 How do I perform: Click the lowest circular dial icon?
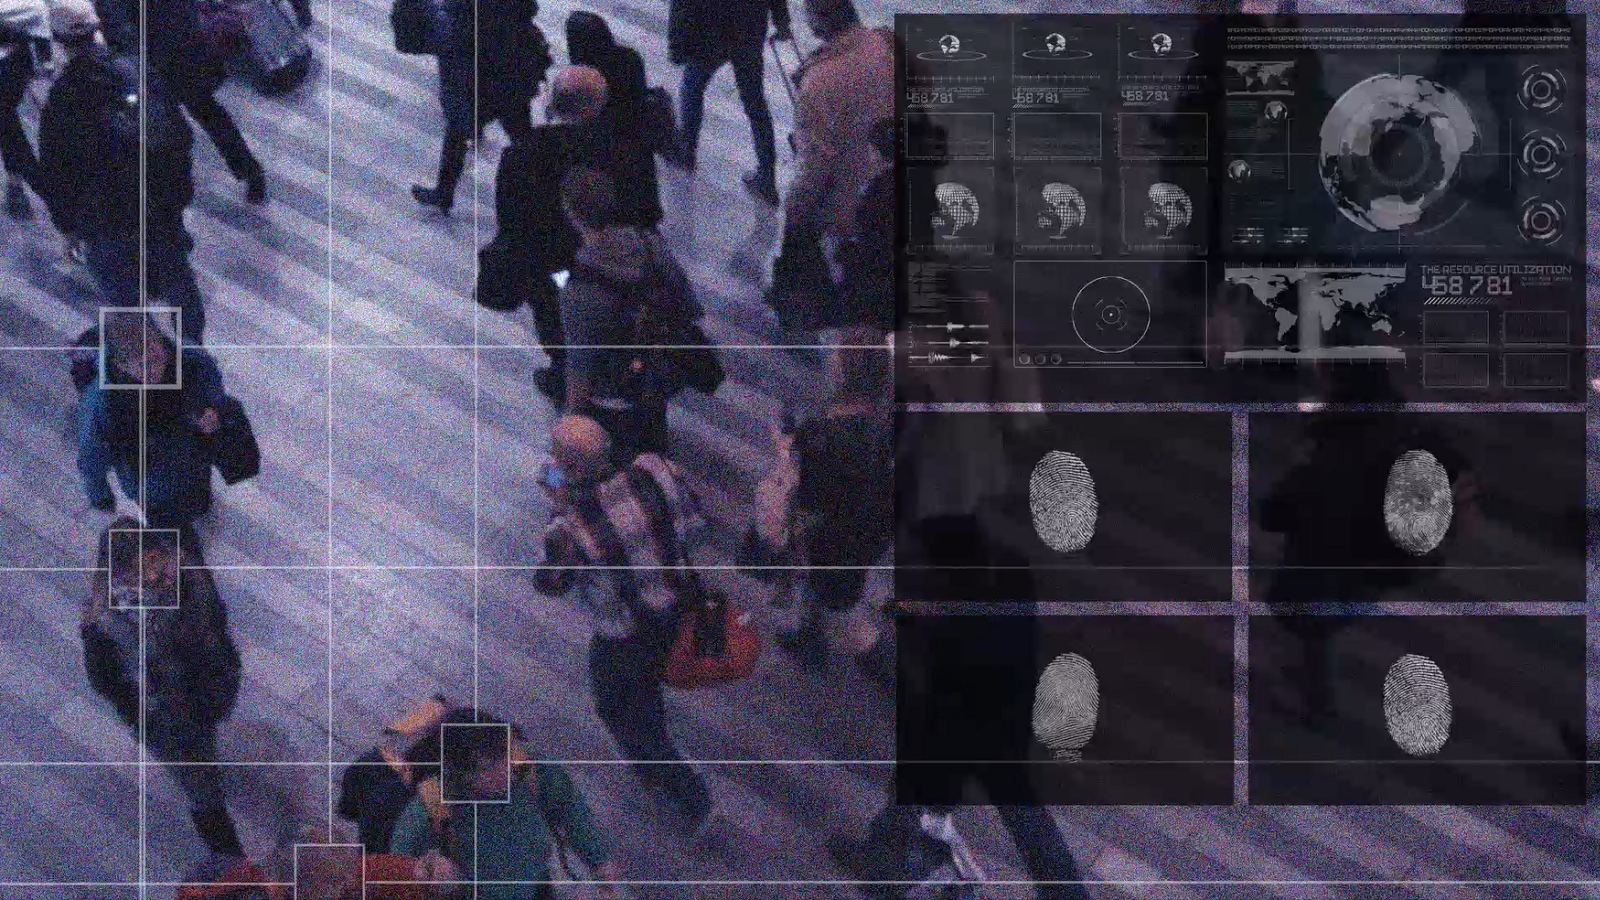pos(1540,220)
